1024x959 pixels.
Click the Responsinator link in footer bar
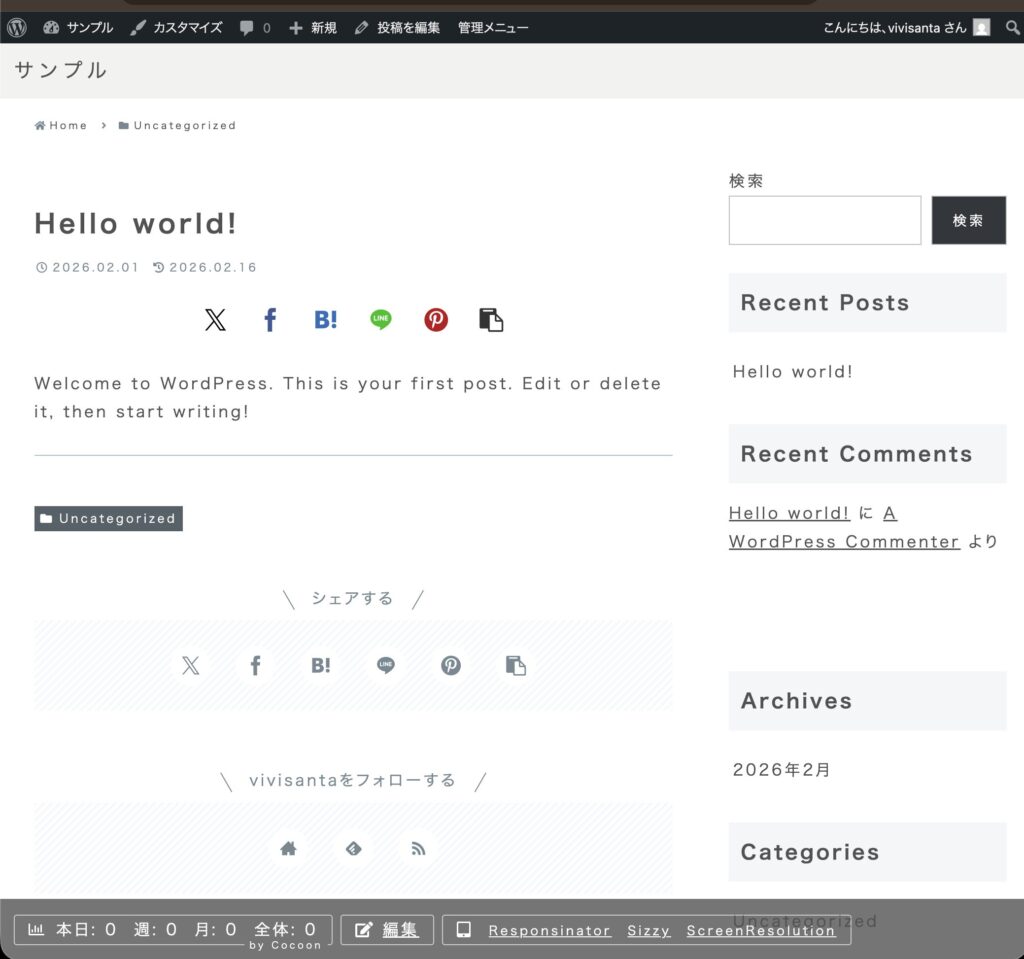(x=549, y=931)
